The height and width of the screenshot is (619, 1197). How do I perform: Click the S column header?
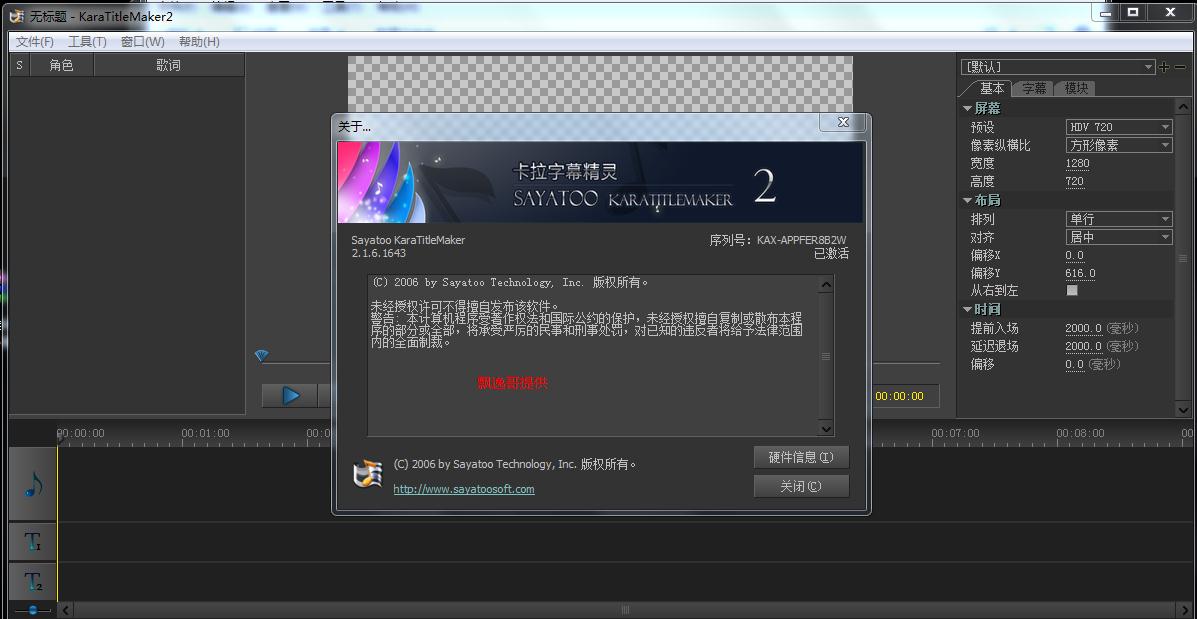click(19, 66)
